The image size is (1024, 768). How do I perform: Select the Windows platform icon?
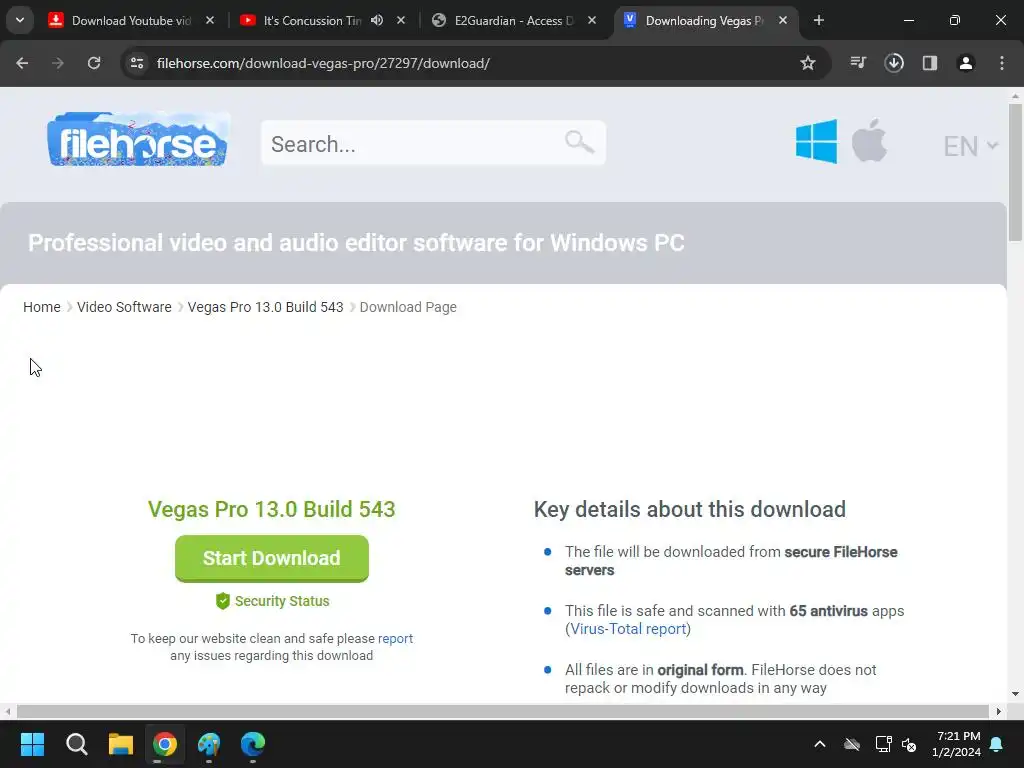click(816, 141)
